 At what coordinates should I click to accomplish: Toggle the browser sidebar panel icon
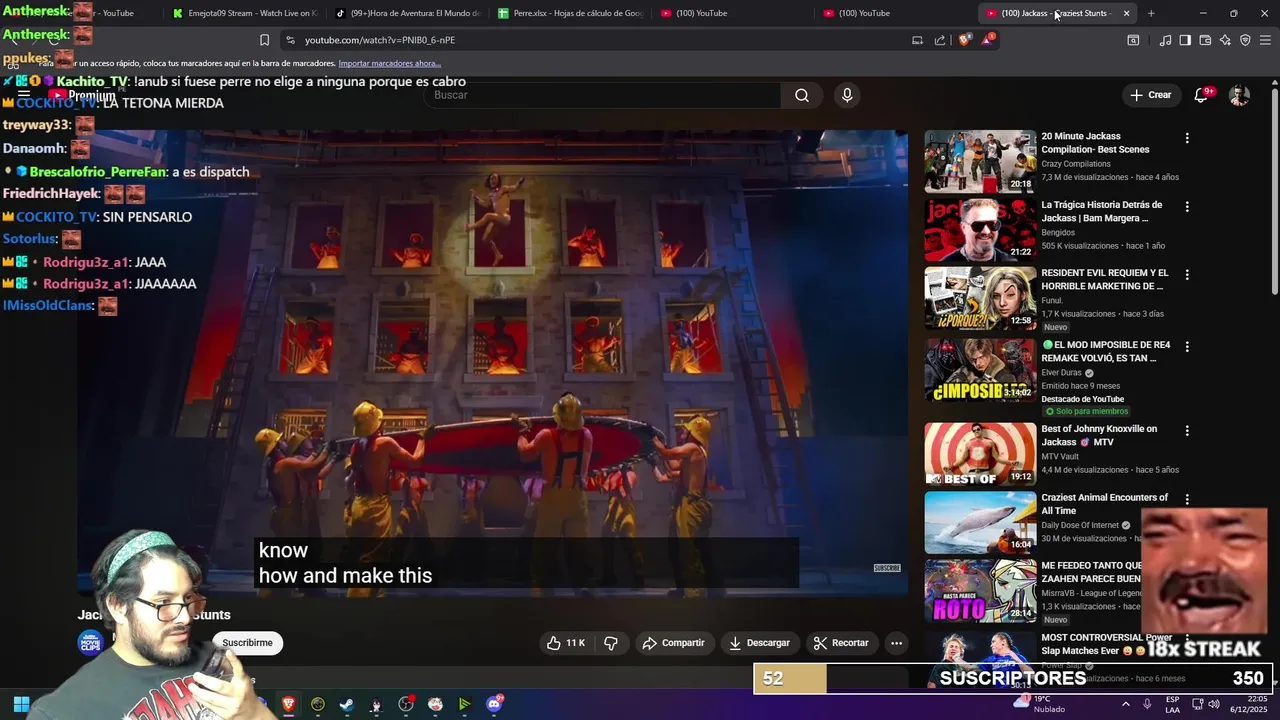(x=1185, y=40)
